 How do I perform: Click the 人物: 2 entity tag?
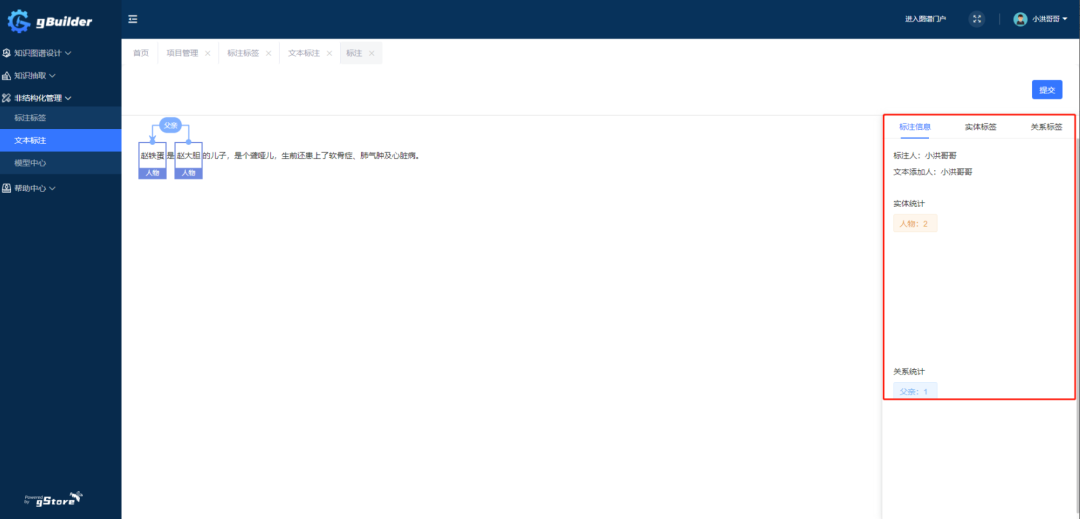(x=915, y=224)
